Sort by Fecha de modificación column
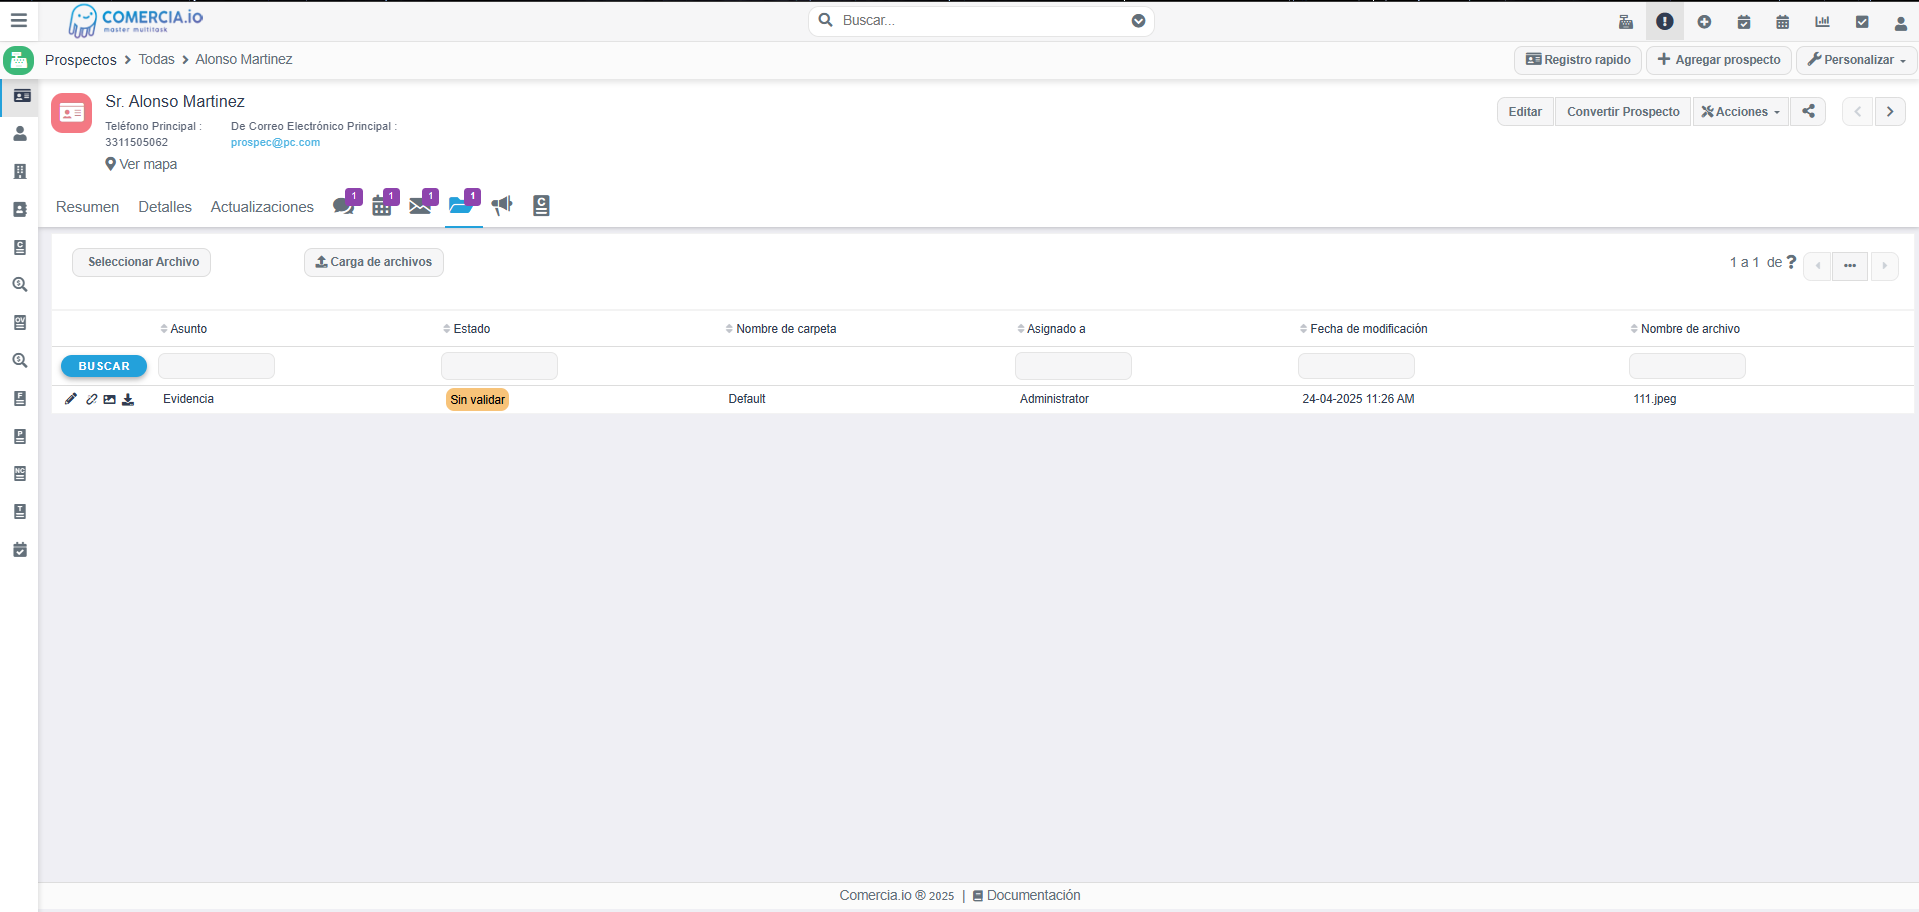Screen dimensions: 1919x912 click(x=1364, y=329)
